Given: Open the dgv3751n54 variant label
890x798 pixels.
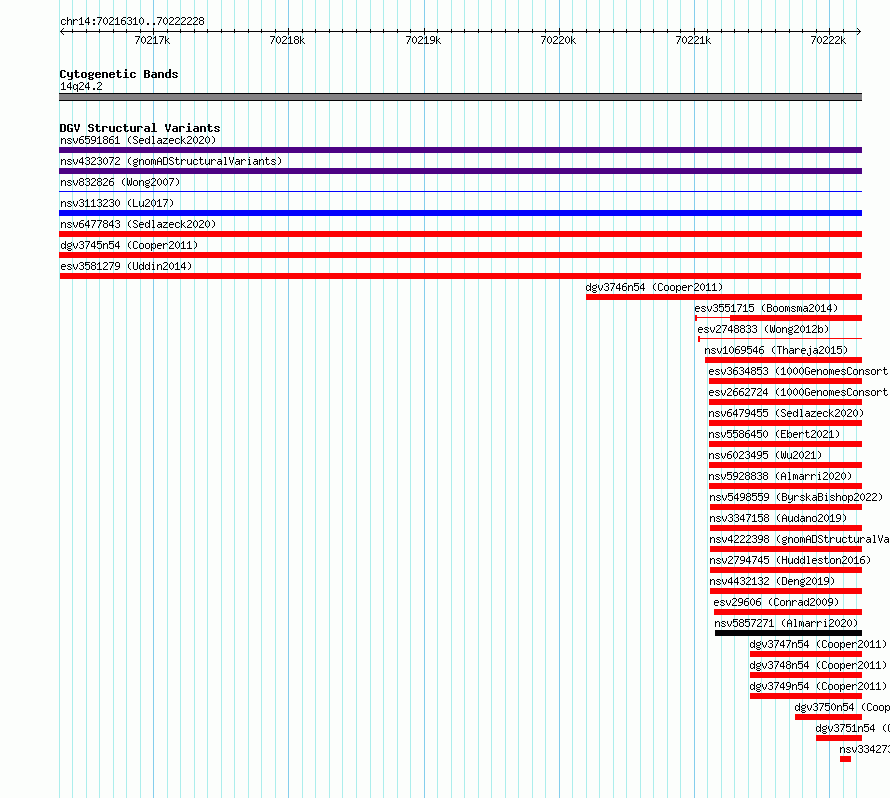Looking at the screenshot, I should 853,728.
